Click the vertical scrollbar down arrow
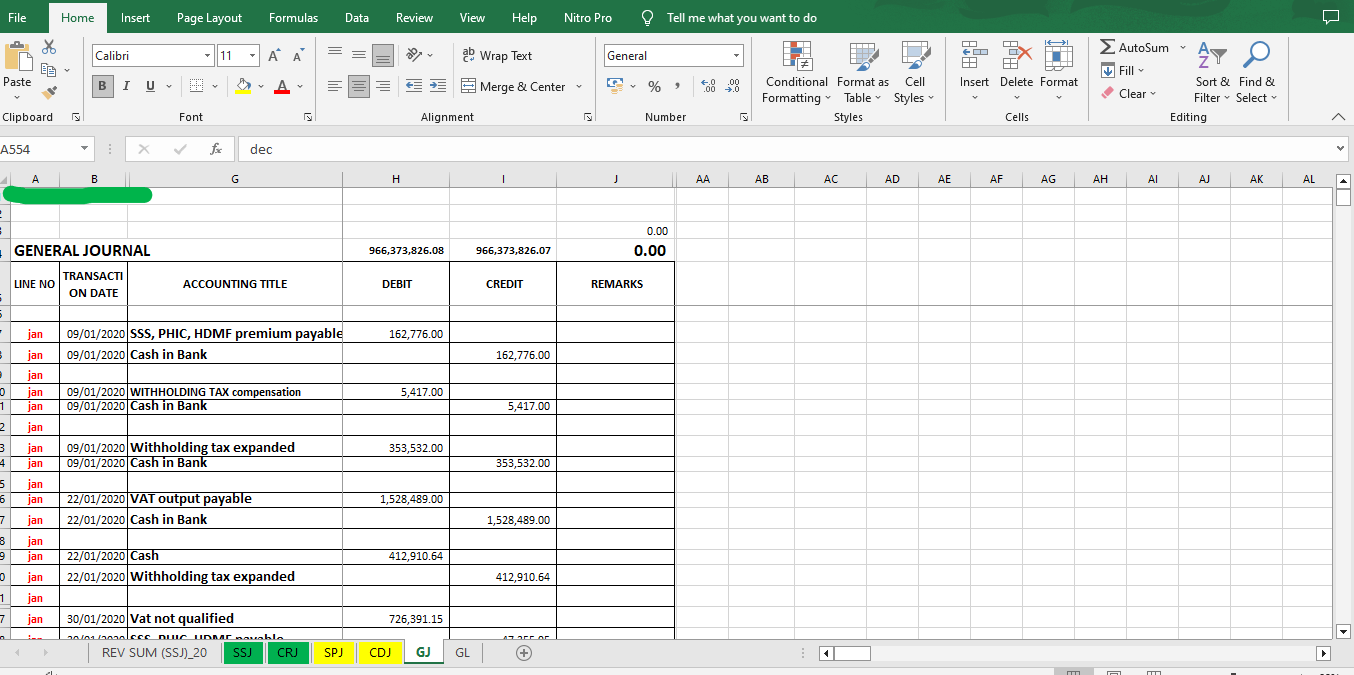This screenshot has width=1354, height=675. tap(1344, 631)
